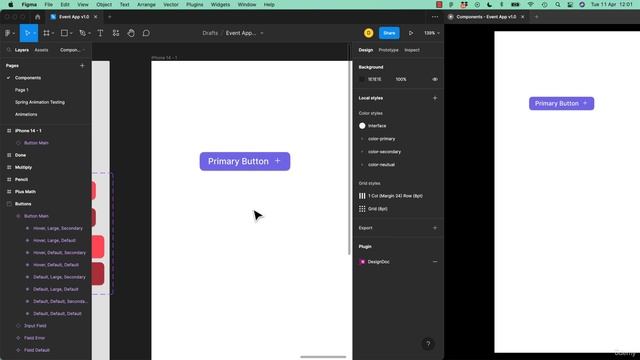Open the Frame tool options dropdown
Screen dimensions: 640x360
click(53, 33)
